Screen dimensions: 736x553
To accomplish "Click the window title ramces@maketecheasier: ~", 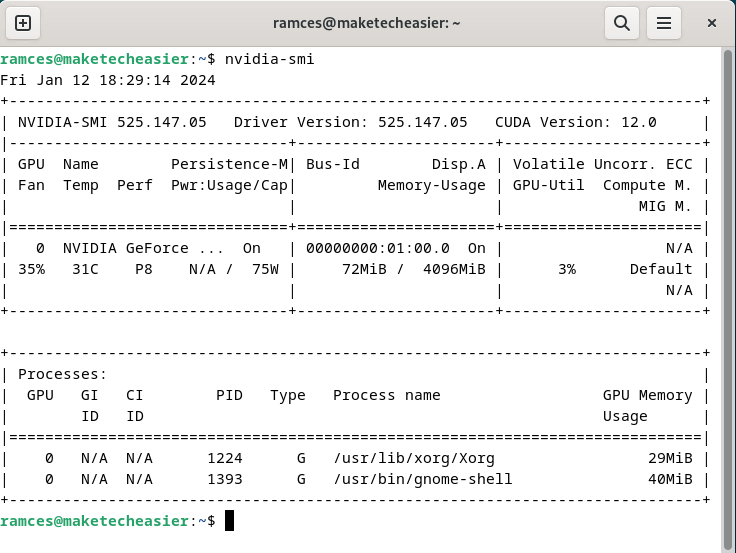I will point(367,23).
